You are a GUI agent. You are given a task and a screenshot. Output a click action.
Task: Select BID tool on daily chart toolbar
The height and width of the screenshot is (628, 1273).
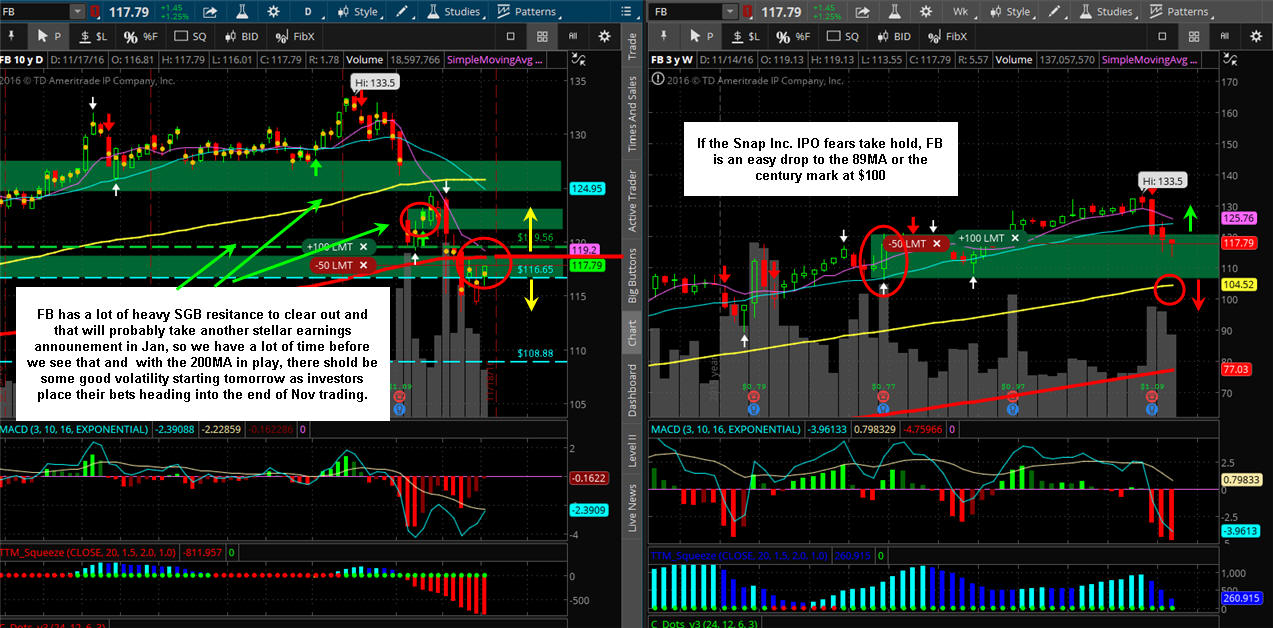[241, 36]
